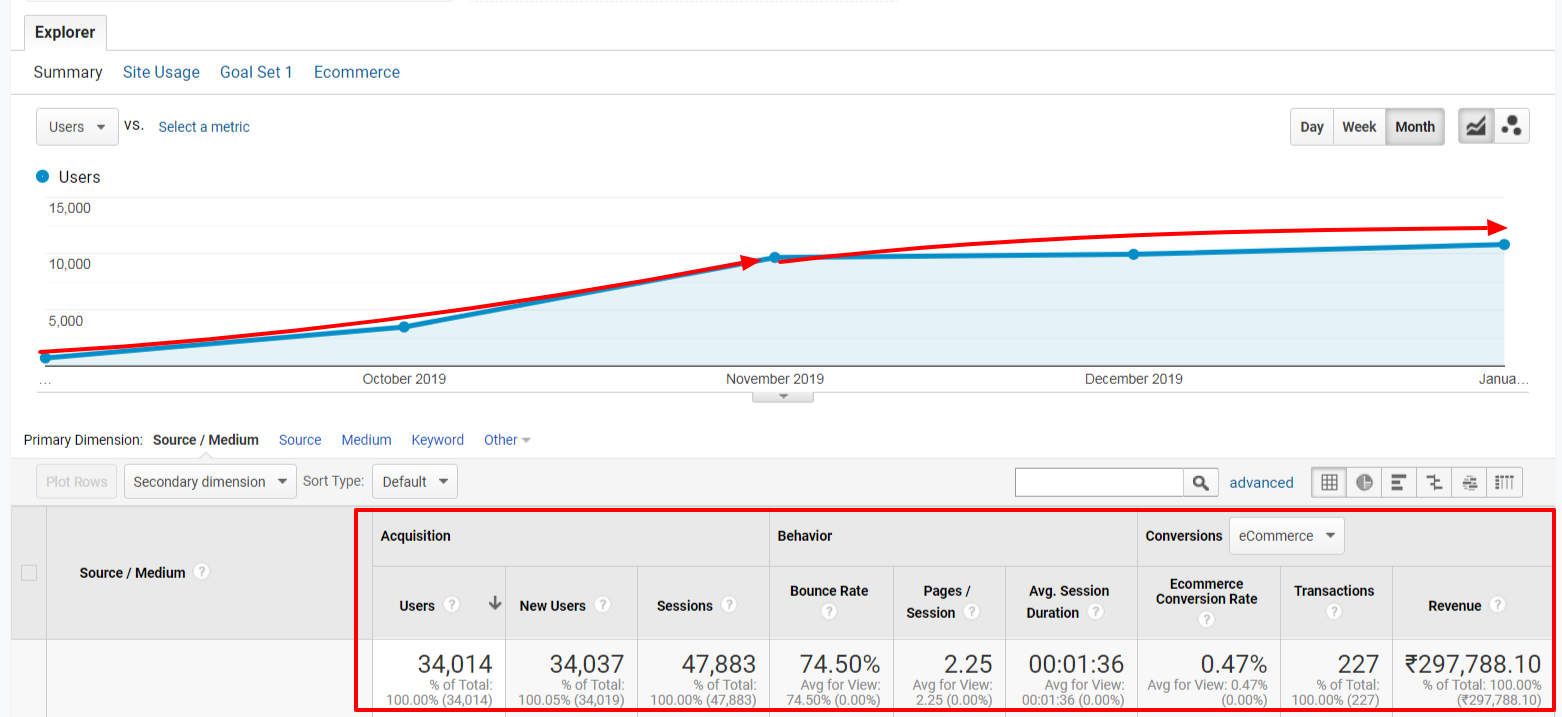The width and height of the screenshot is (1562, 717).
Task: Select Source / Medium primary dimension
Action: click(206, 440)
